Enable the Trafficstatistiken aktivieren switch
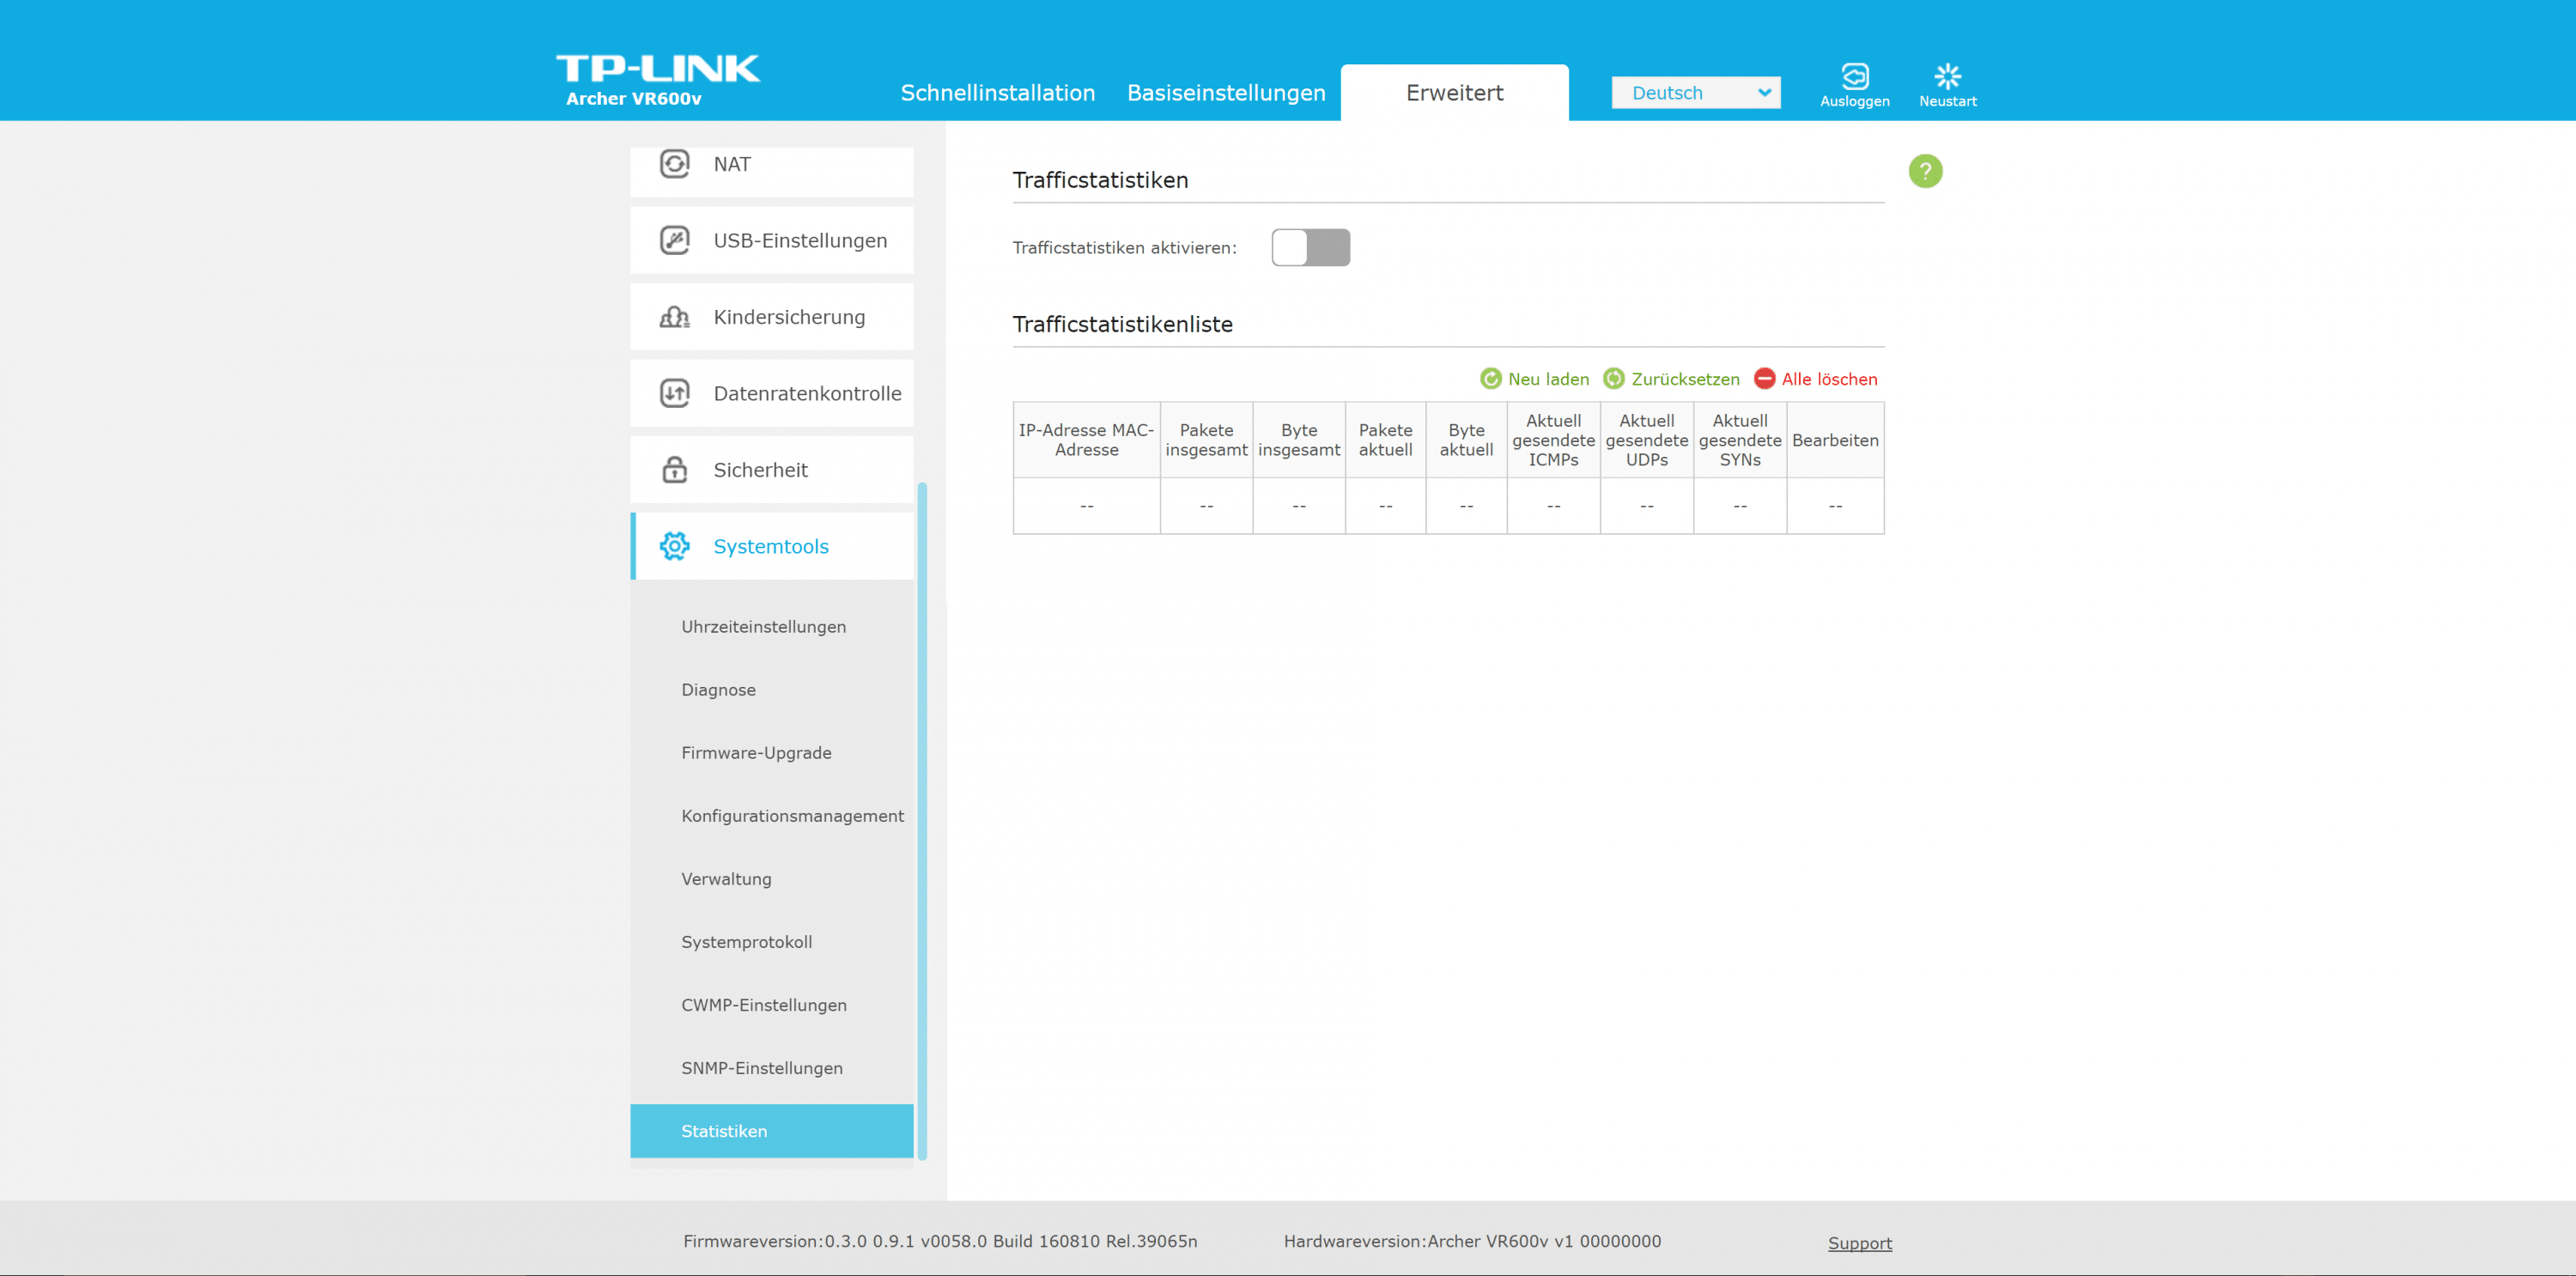 (x=1310, y=248)
